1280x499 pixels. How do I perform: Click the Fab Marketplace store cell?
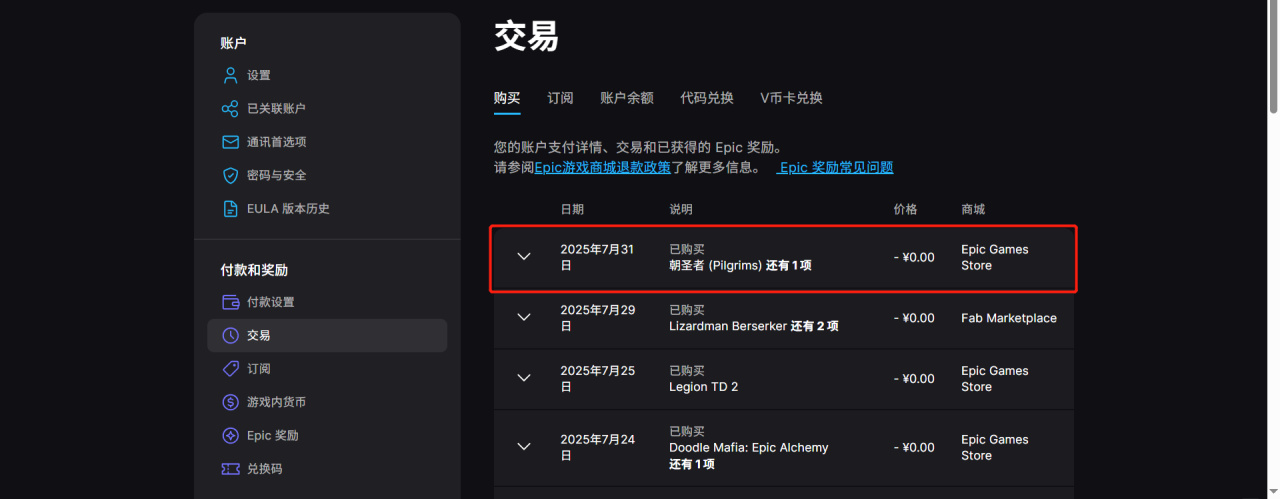1009,318
